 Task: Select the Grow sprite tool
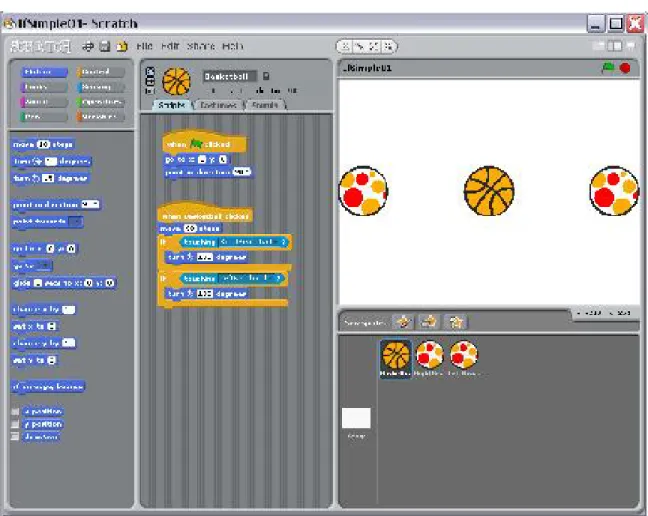click(374, 47)
